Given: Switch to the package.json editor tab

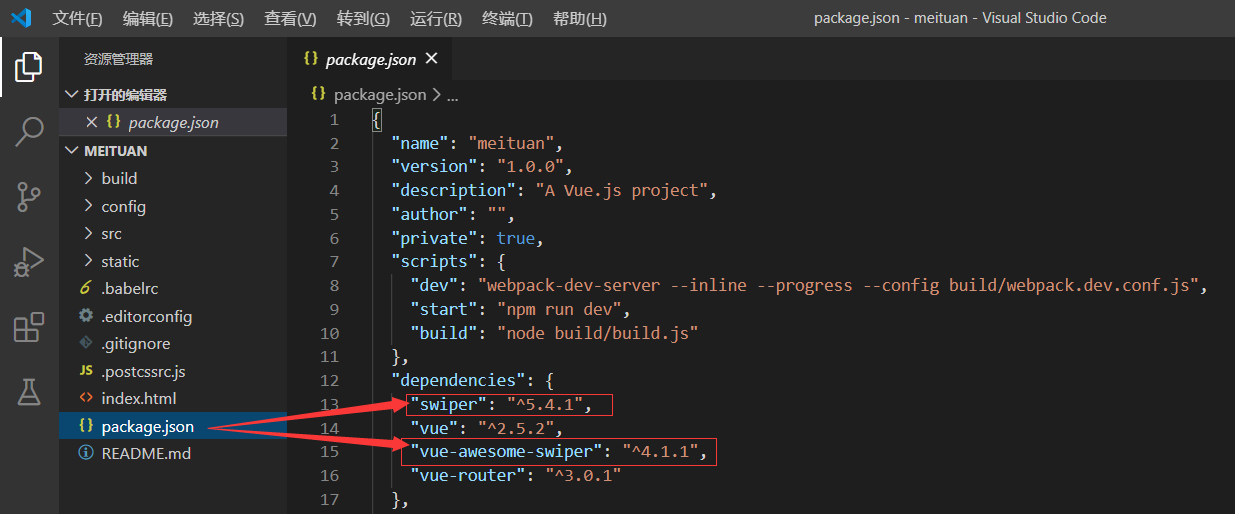Looking at the screenshot, I should tap(370, 59).
